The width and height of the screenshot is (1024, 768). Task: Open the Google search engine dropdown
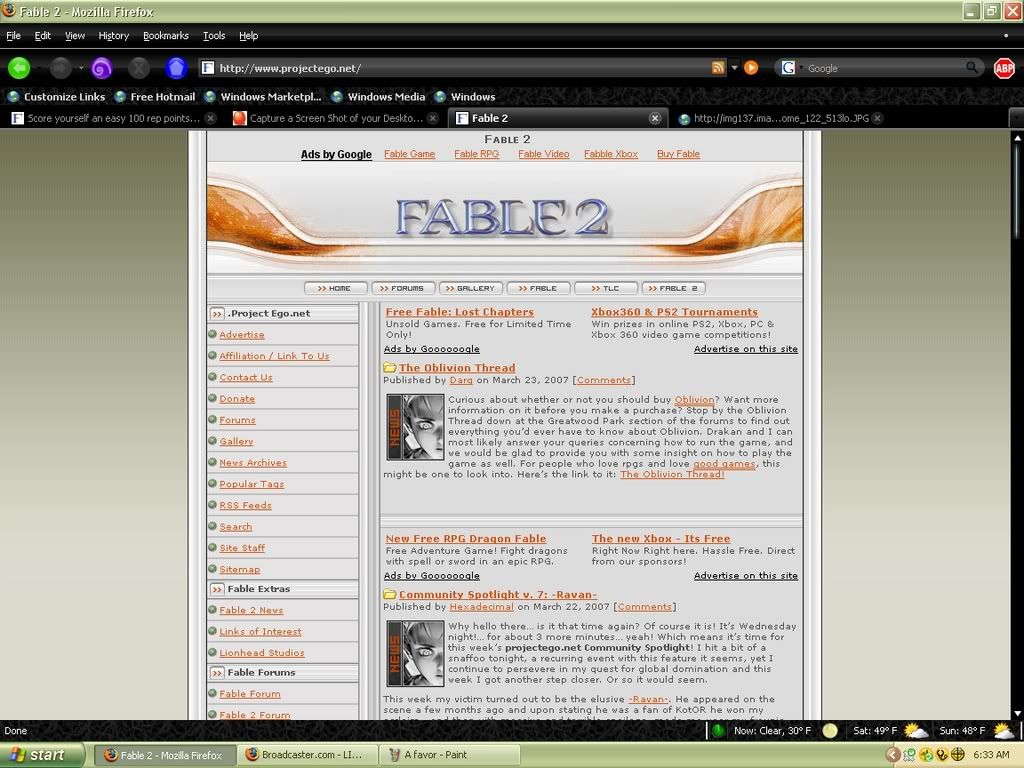point(792,68)
